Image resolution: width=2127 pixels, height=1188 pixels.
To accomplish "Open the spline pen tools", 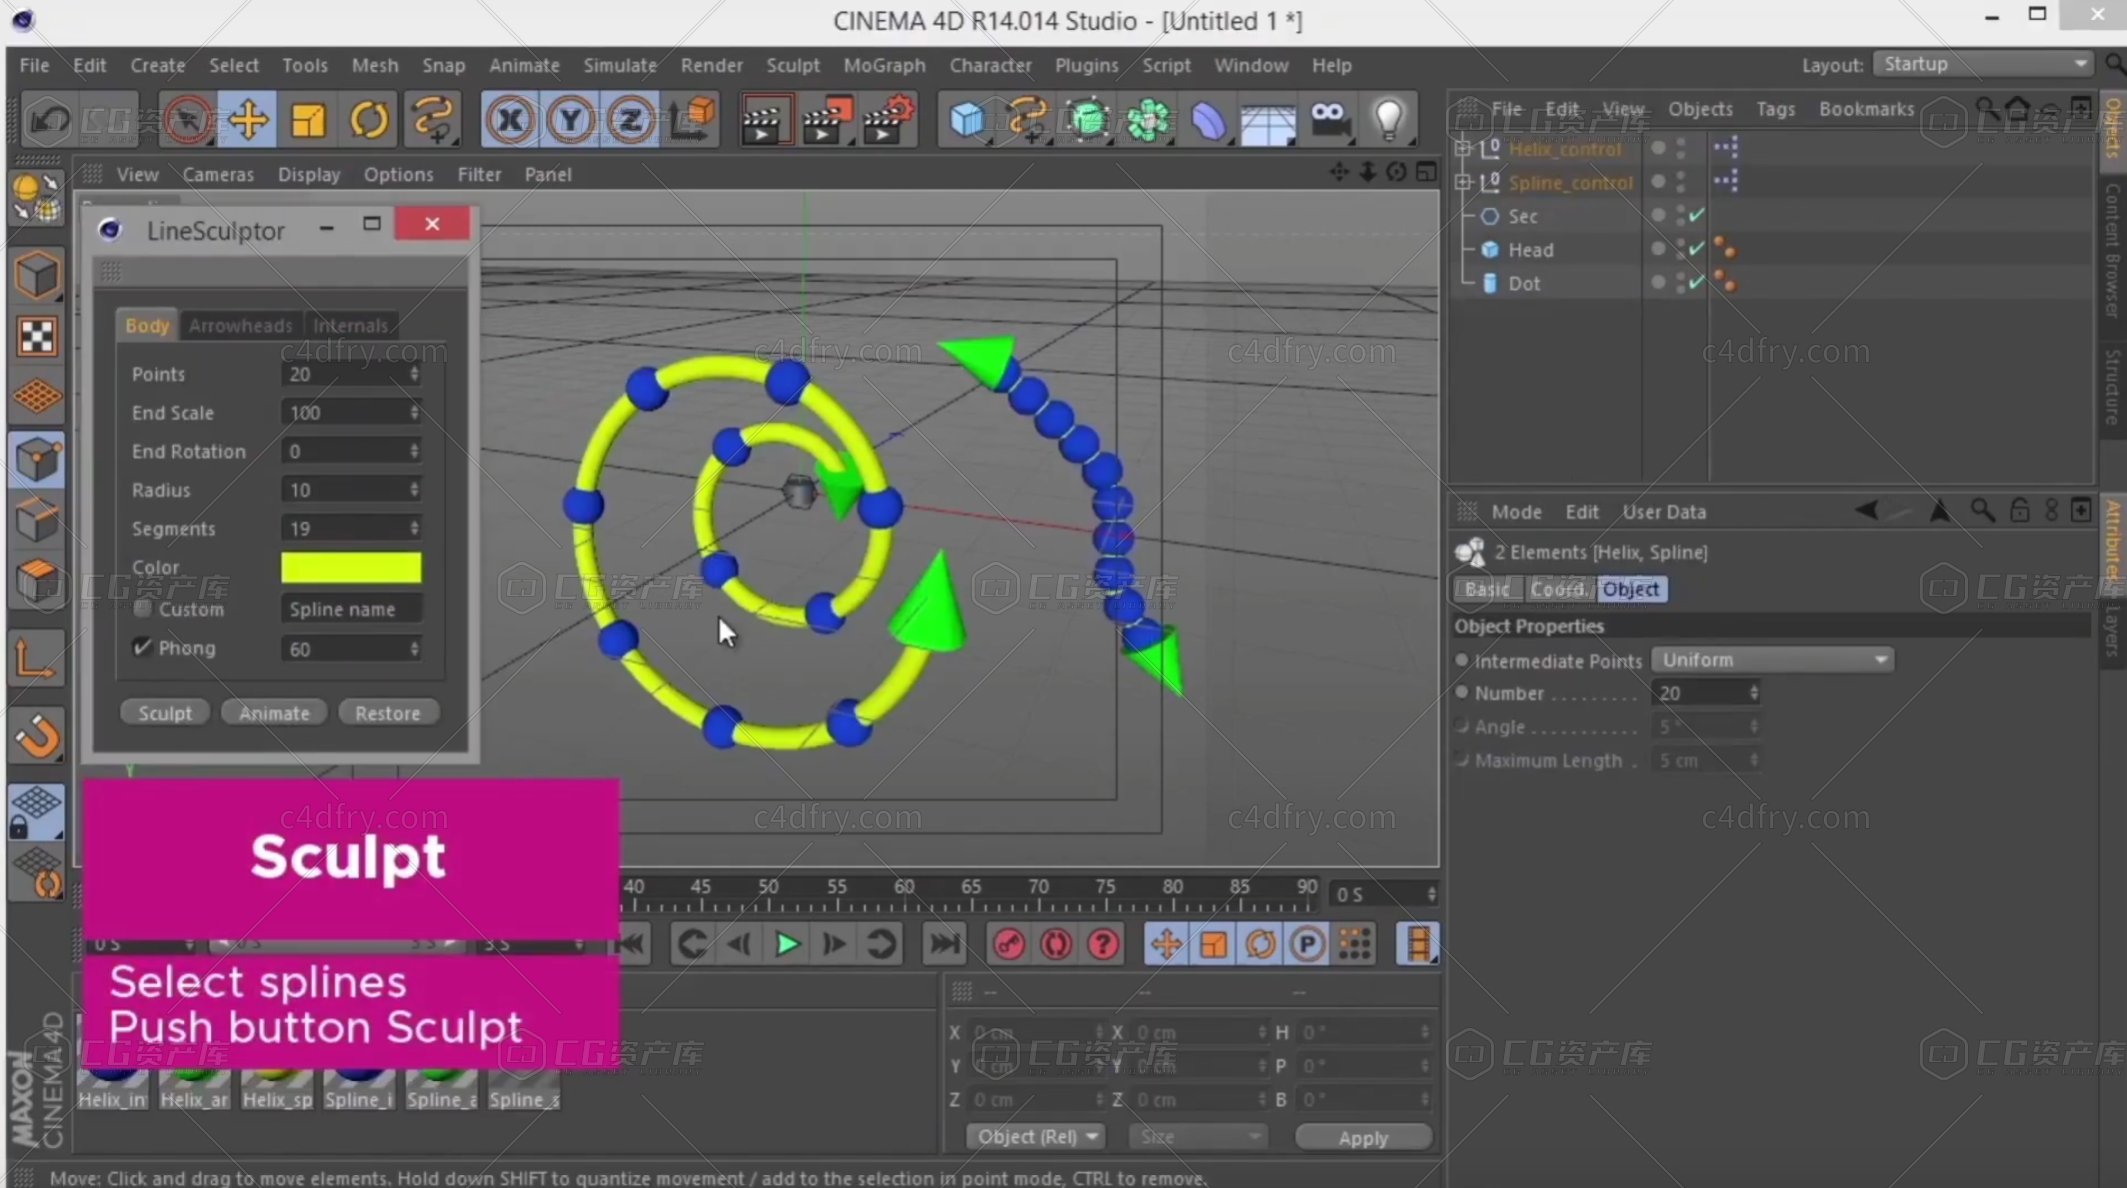I will coord(1028,120).
